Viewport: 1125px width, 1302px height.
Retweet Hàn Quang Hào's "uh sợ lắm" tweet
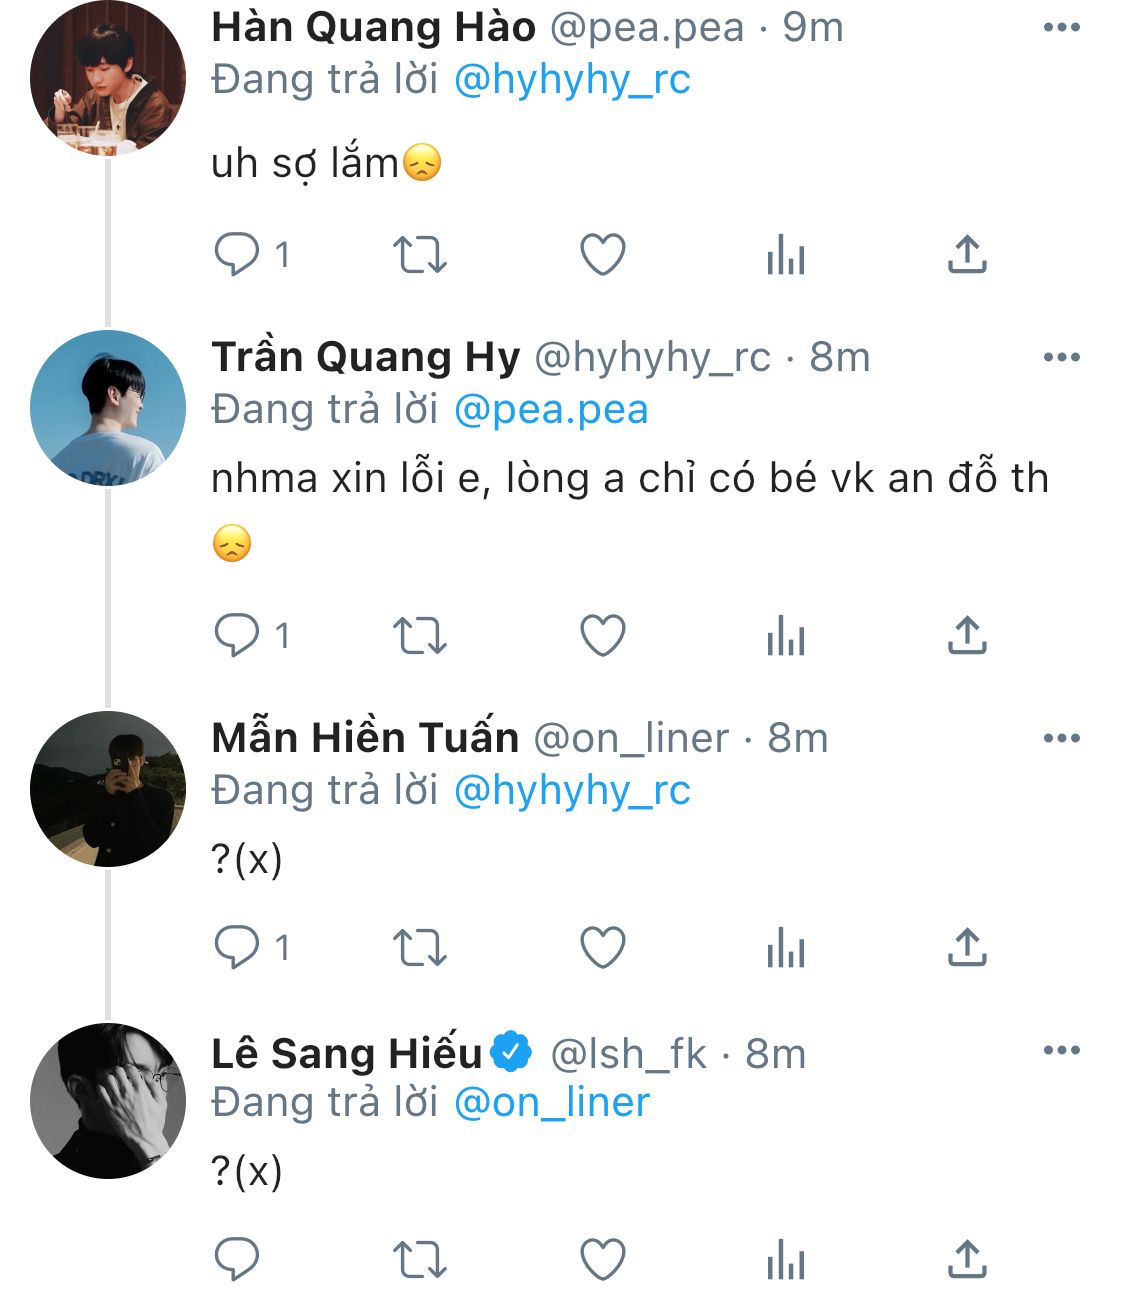tap(419, 255)
